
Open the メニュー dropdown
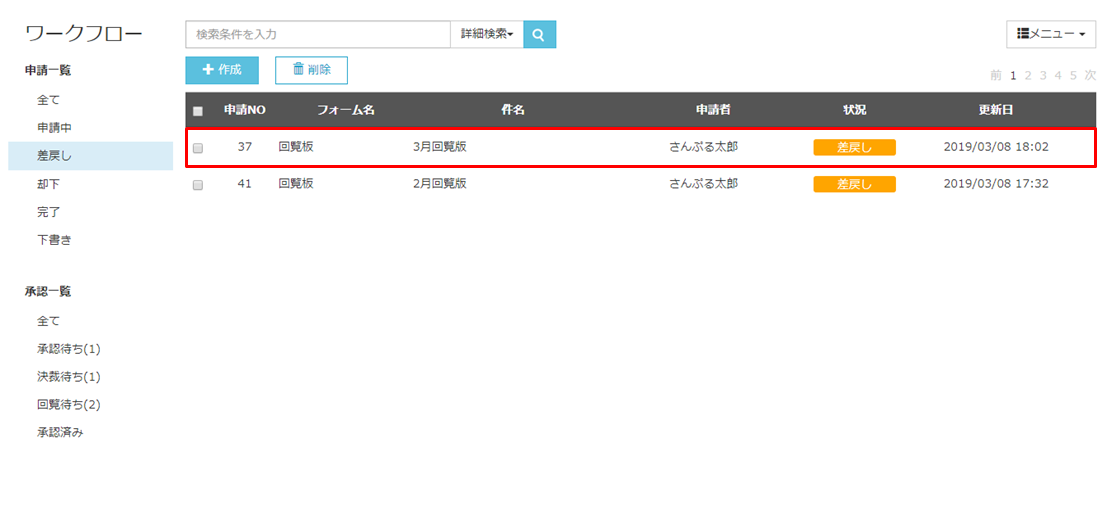[x=1051, y=34]
